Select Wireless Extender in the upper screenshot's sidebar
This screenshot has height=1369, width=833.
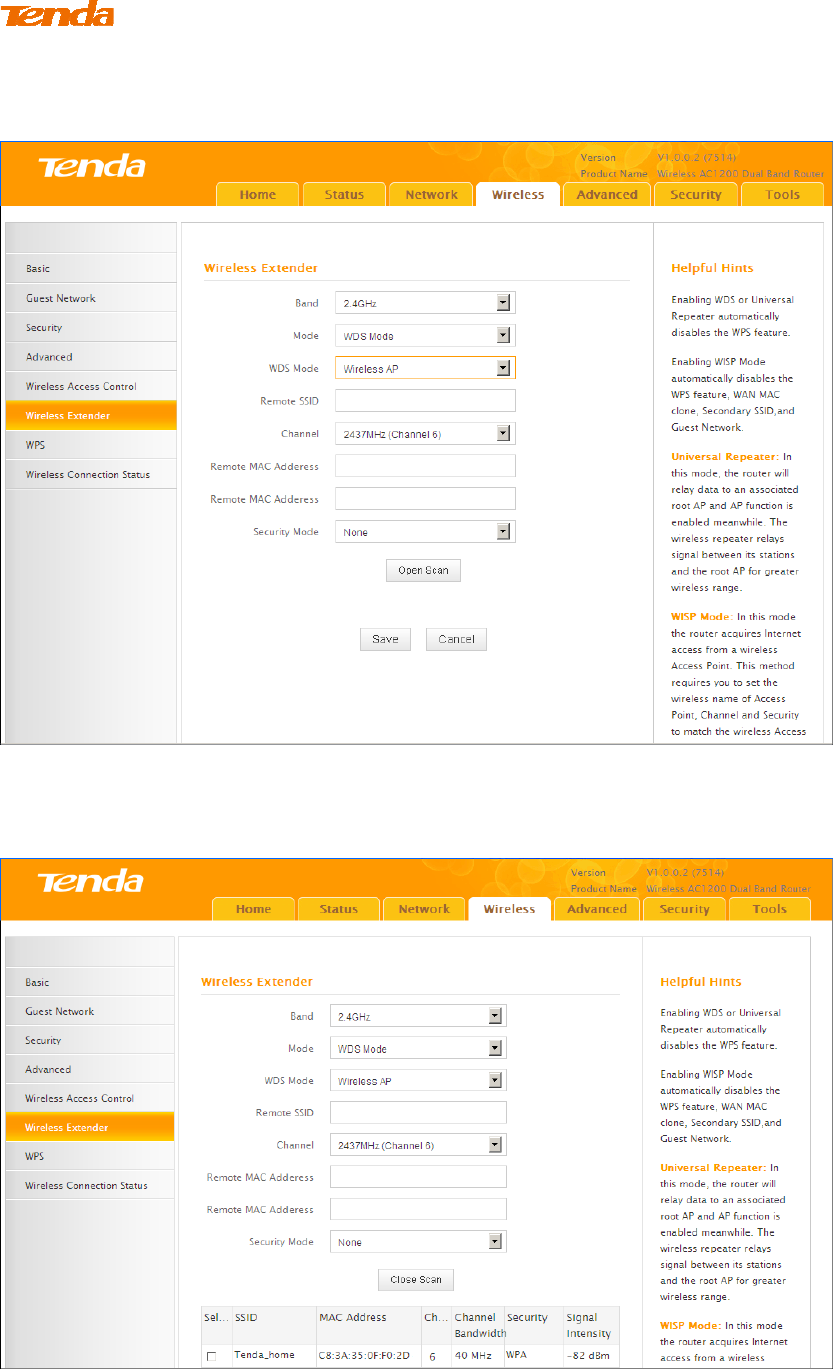click(91, 415)
